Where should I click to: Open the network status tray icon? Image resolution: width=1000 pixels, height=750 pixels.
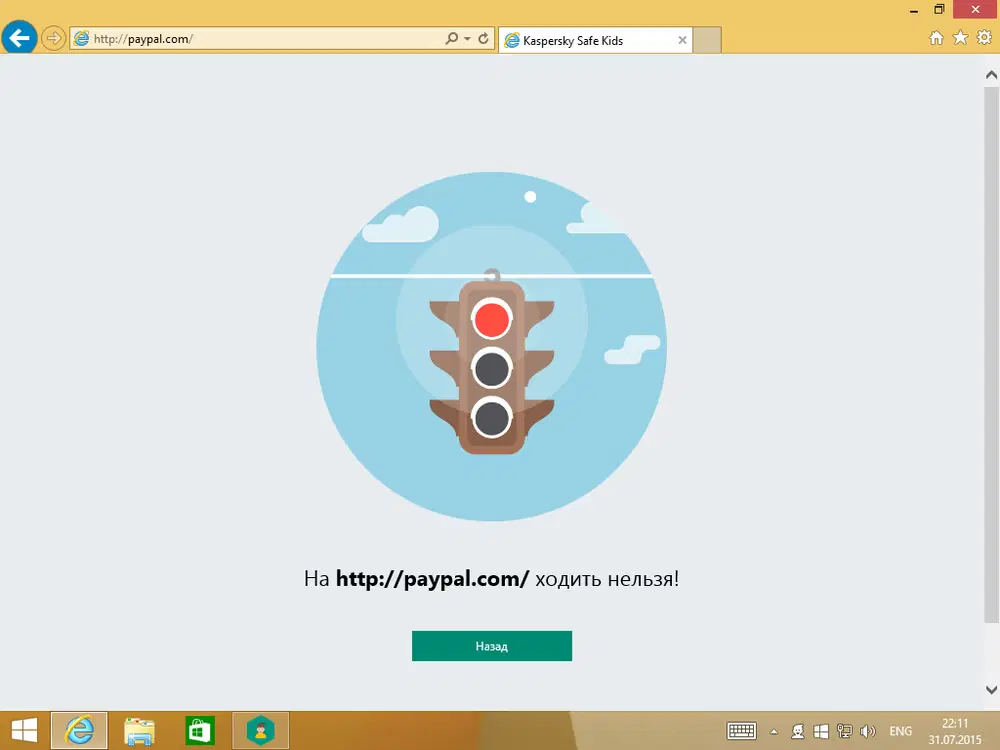[844, 731]
